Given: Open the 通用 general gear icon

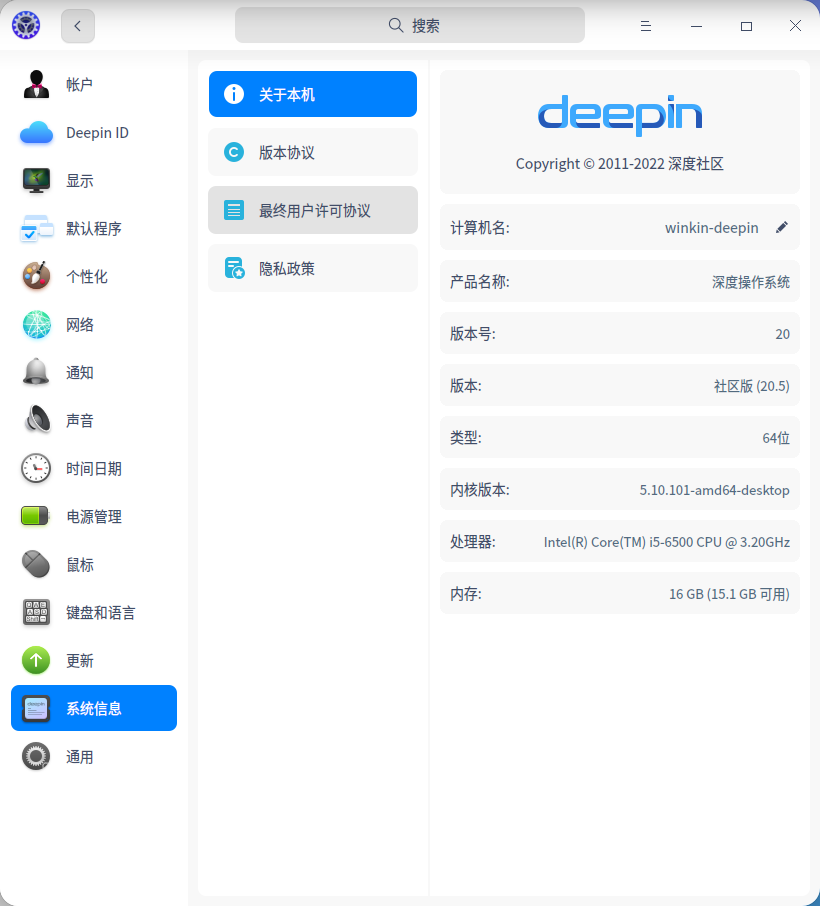Looking at the screenshot, I should (x=36, y=756).
